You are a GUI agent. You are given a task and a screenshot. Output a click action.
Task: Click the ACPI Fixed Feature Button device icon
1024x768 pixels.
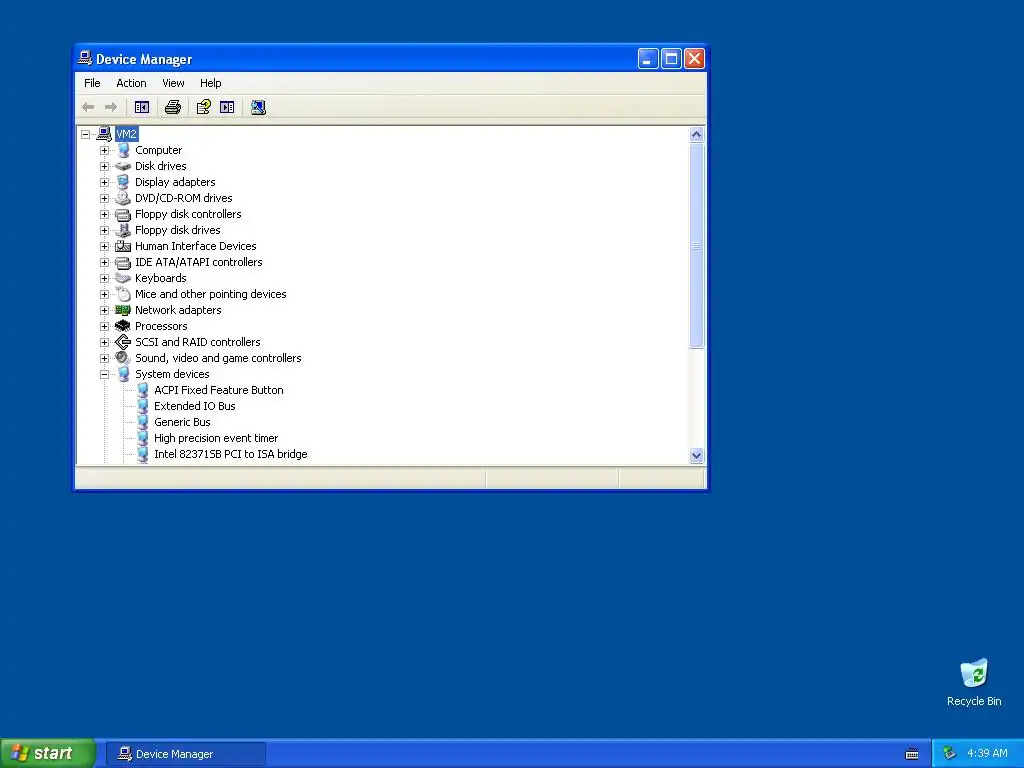tap(142, 390)
